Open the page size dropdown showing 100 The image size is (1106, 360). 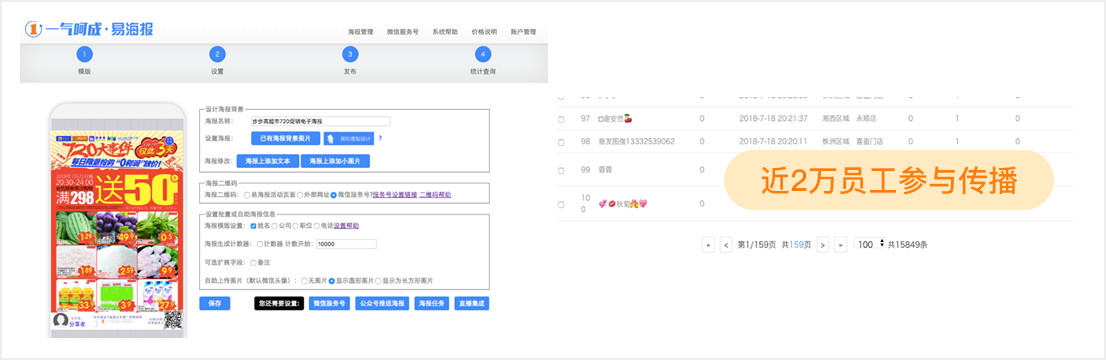click(869, 244)
